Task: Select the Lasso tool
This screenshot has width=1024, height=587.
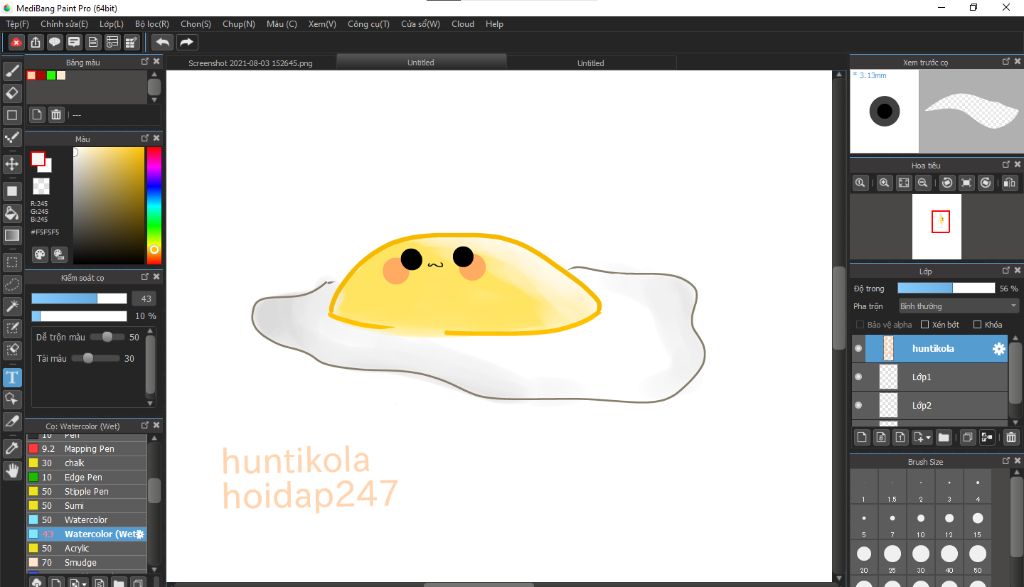Action: coord(12,285)
